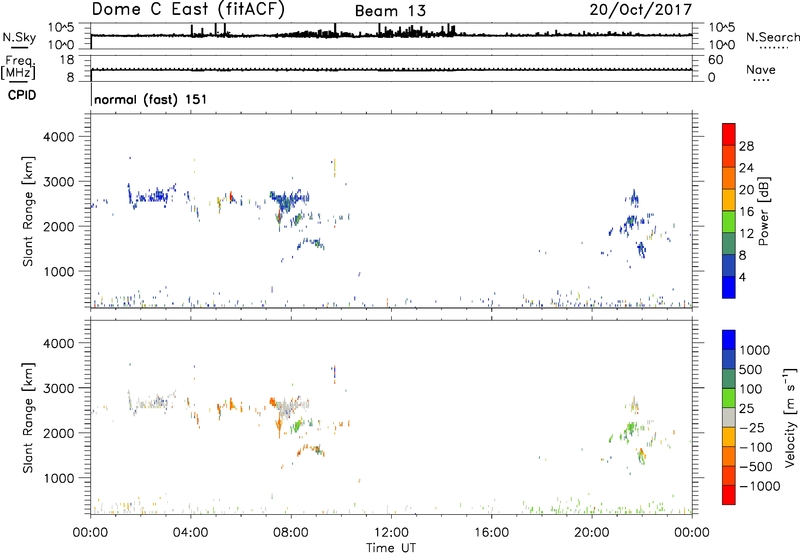
Task: Click the "-1000" Velocity colorbar value
Action: [x=760, y=486]
